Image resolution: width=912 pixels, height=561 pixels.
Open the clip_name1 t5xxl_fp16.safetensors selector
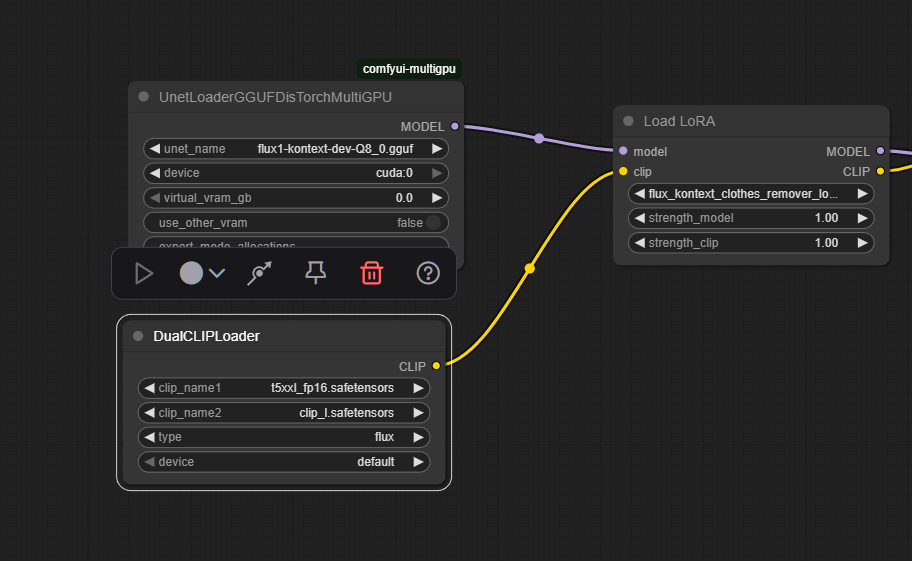tap(284, 388)
